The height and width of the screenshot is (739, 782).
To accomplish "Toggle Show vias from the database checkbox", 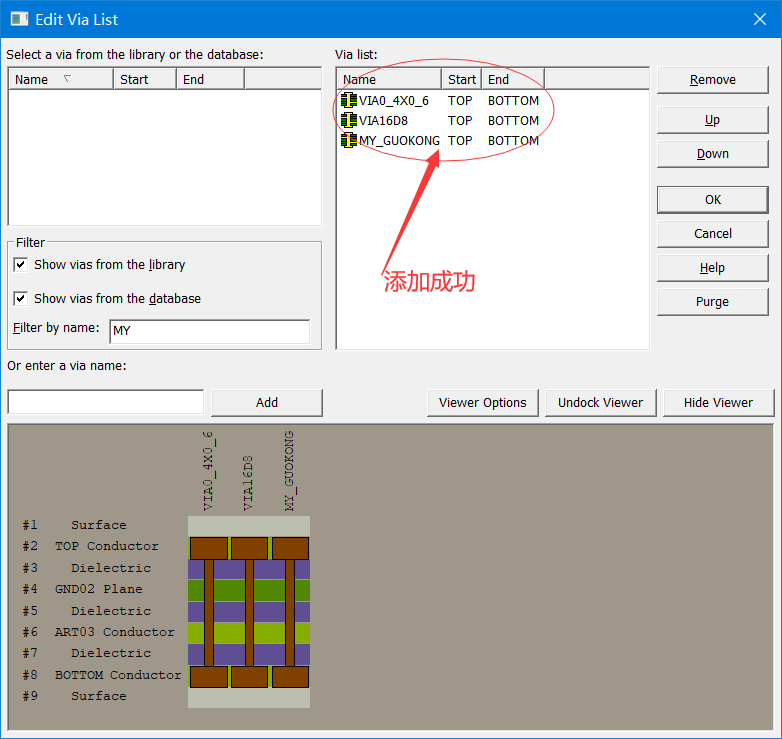I will [21, 298].
